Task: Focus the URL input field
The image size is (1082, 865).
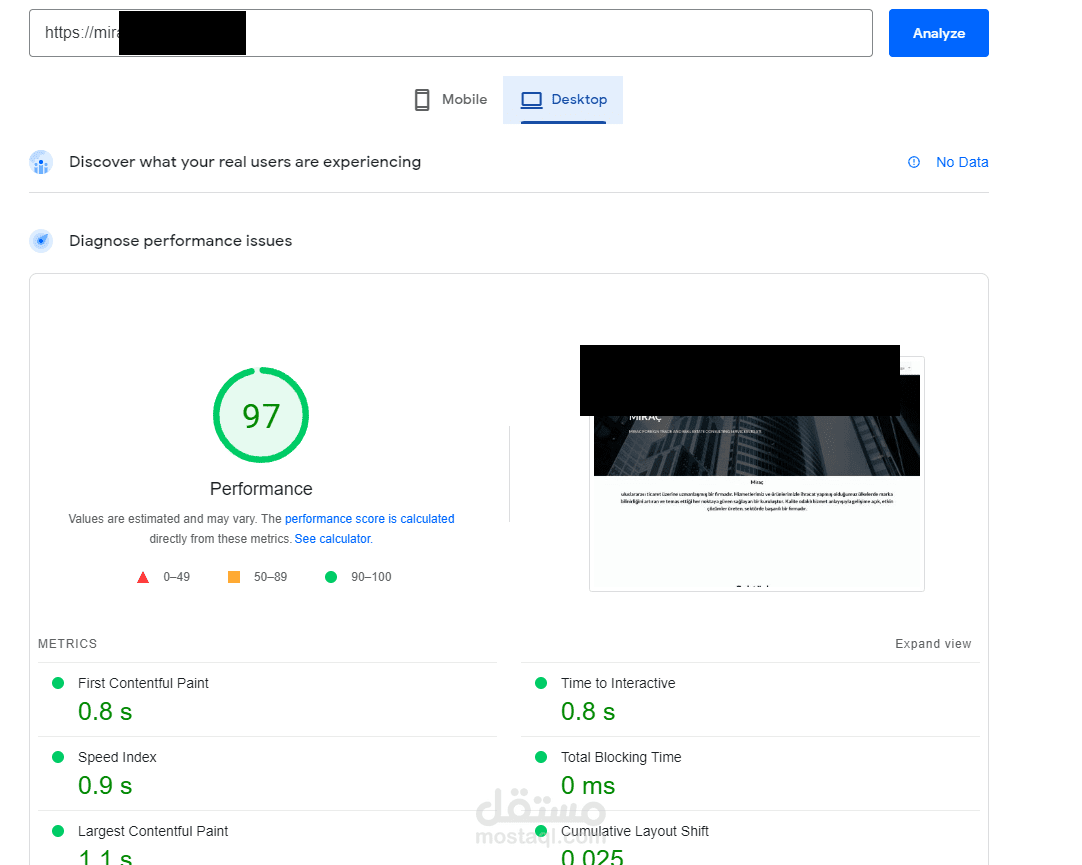Action: pos(451,33)
